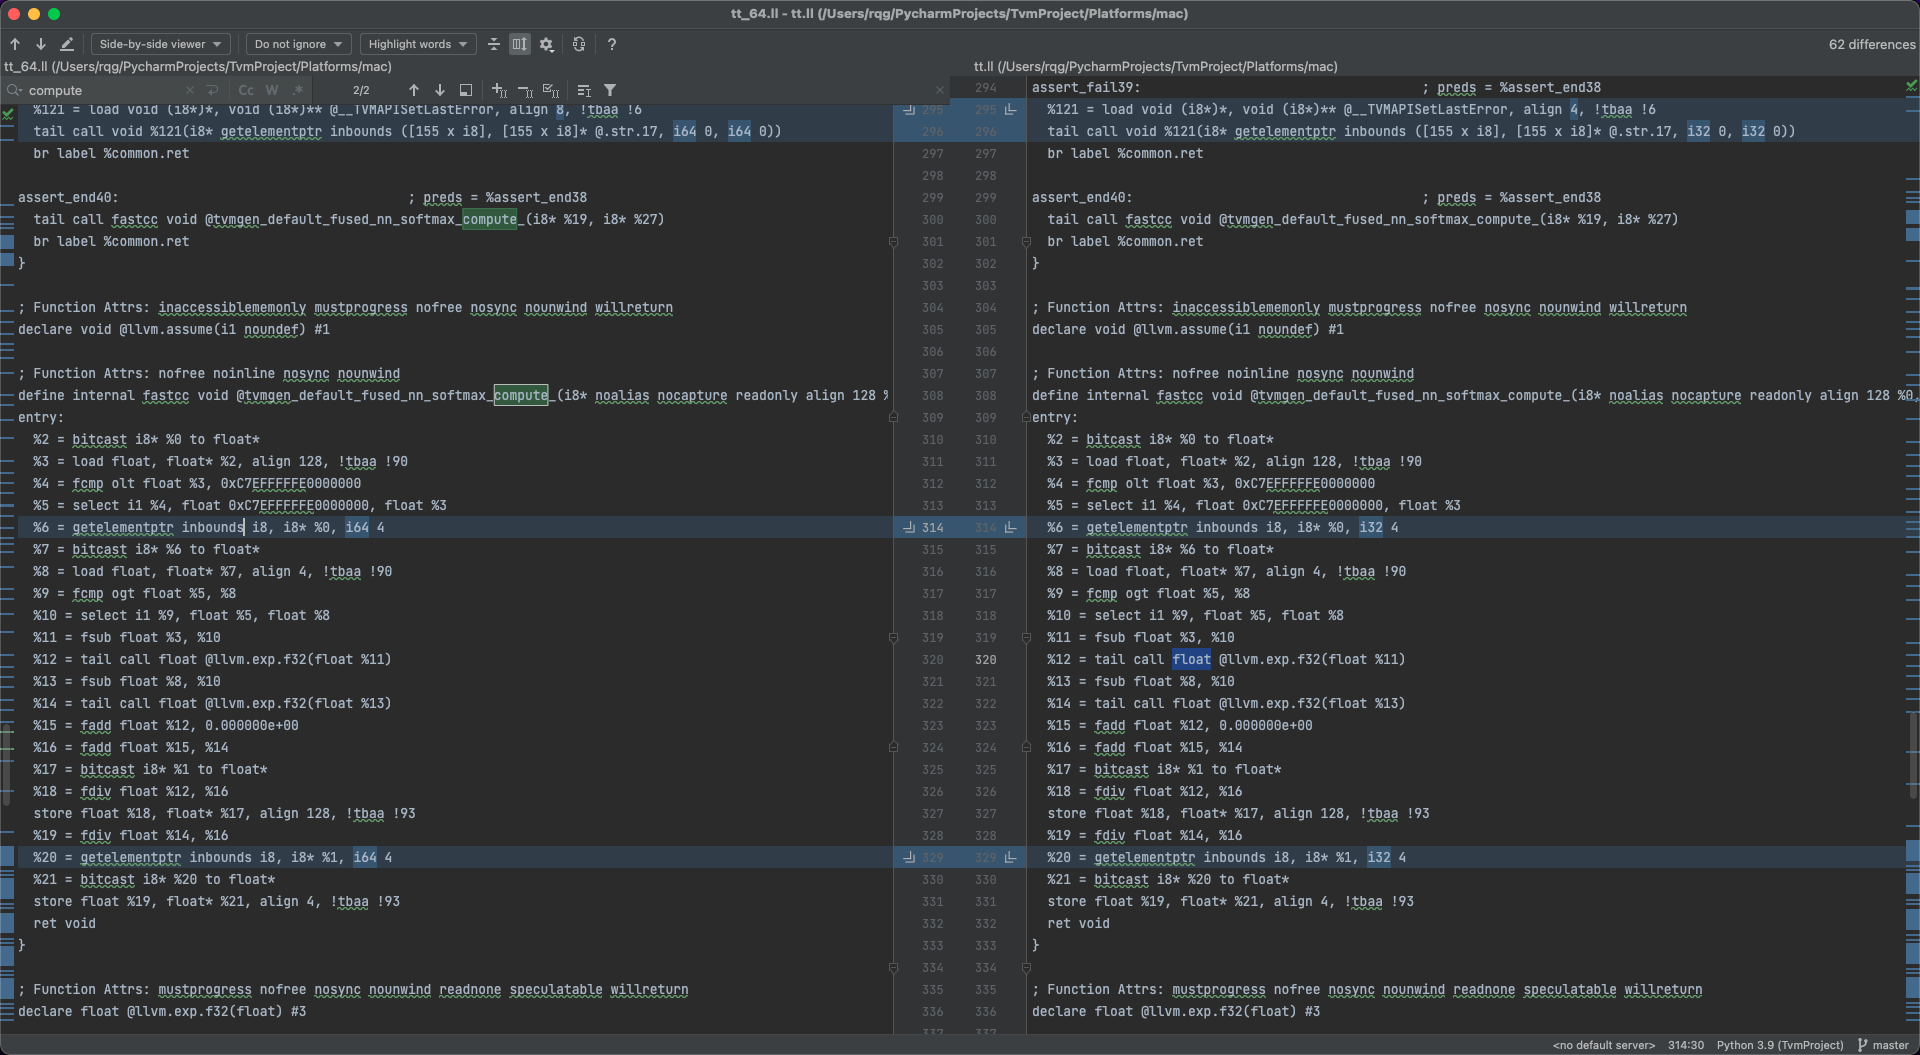Close the search bar with X

click(939, 90)
